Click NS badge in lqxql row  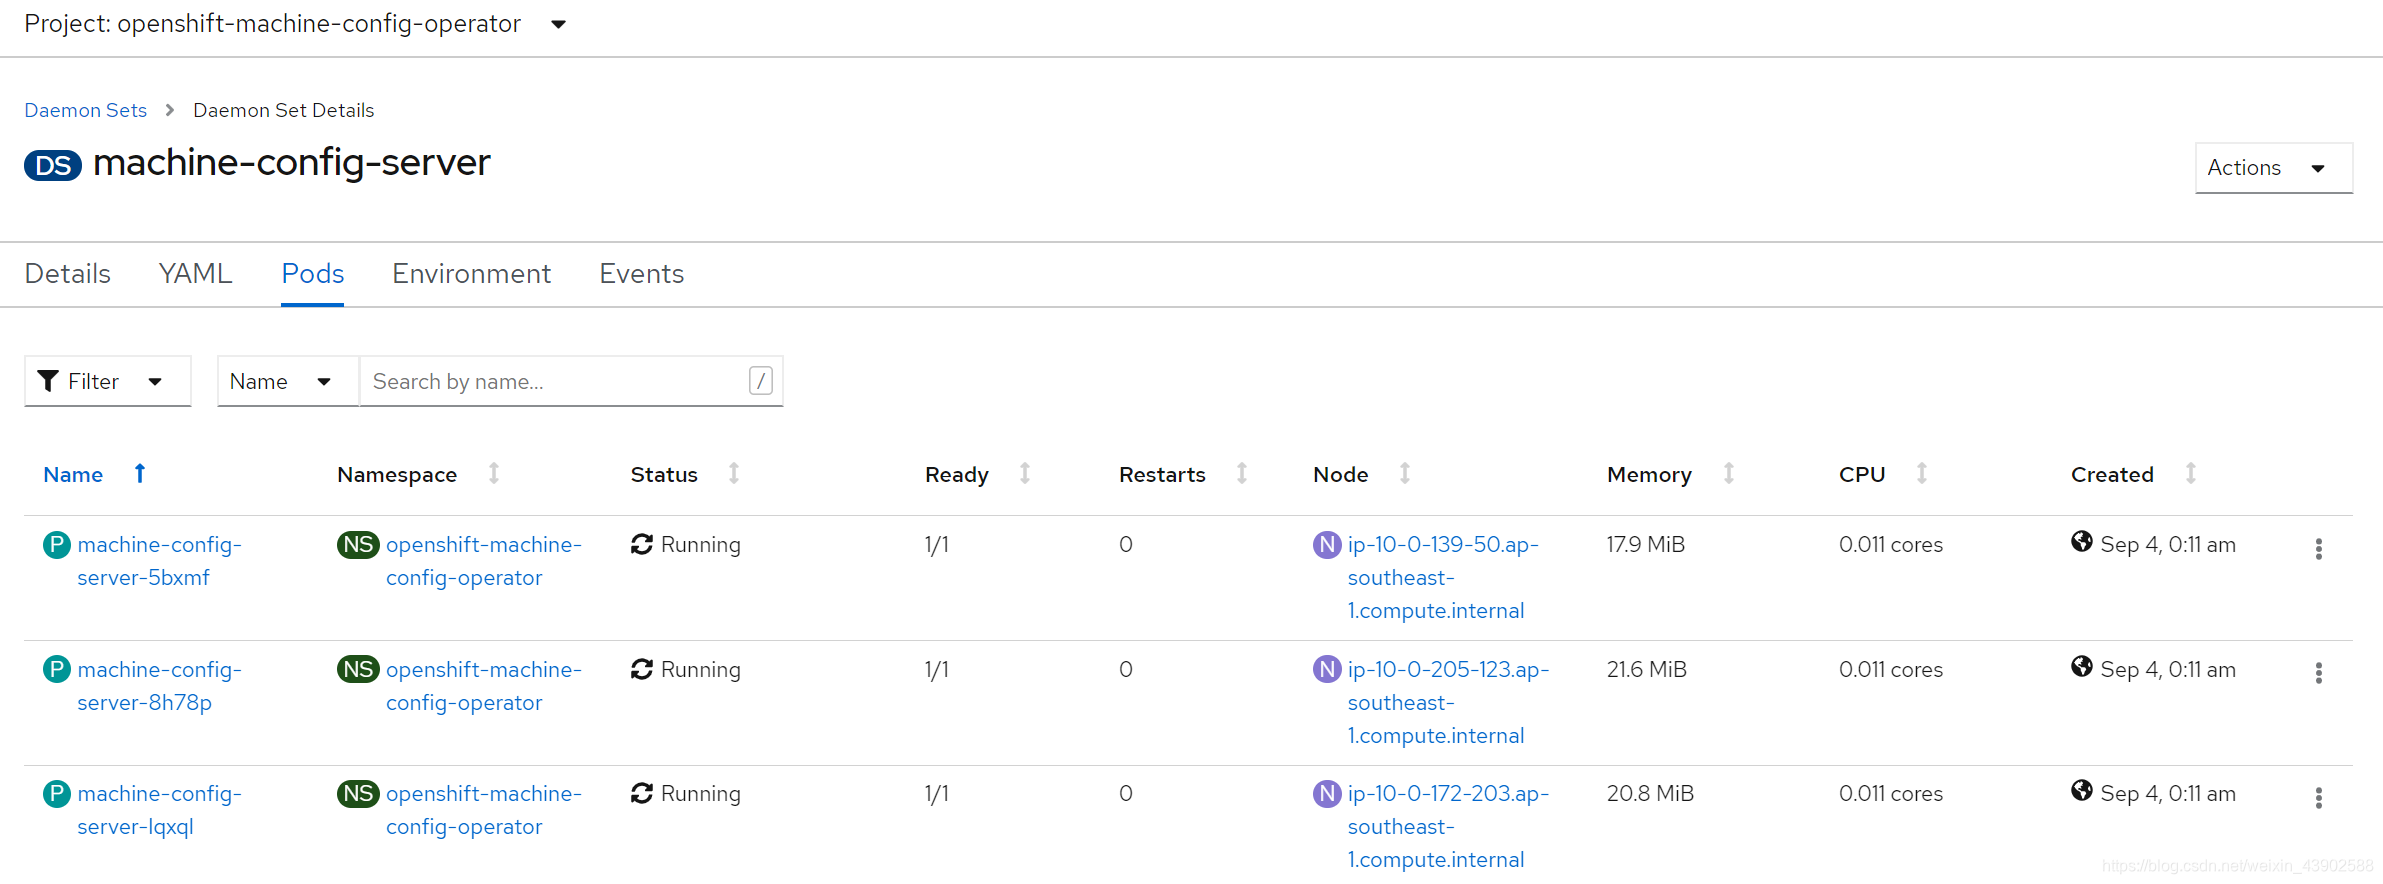click(x=358, y=794)
